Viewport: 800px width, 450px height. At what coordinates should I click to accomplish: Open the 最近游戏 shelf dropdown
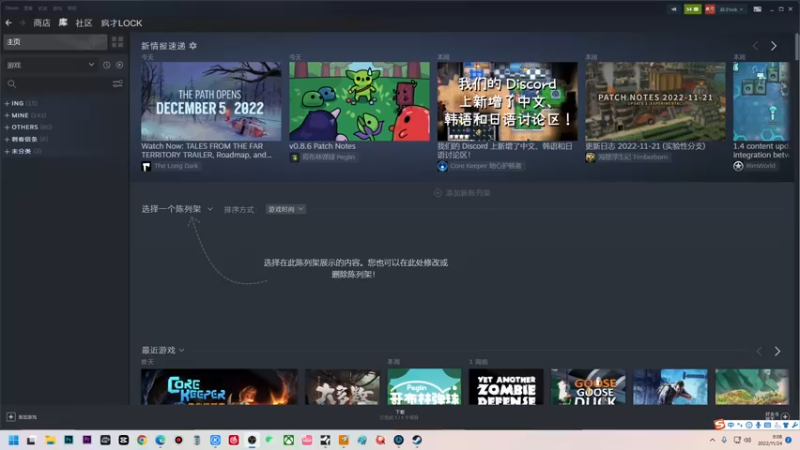163,351
